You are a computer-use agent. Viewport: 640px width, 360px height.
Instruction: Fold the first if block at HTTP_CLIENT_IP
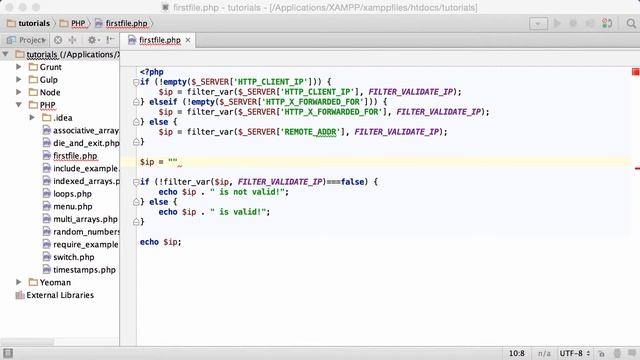click(x=136, y=82)
